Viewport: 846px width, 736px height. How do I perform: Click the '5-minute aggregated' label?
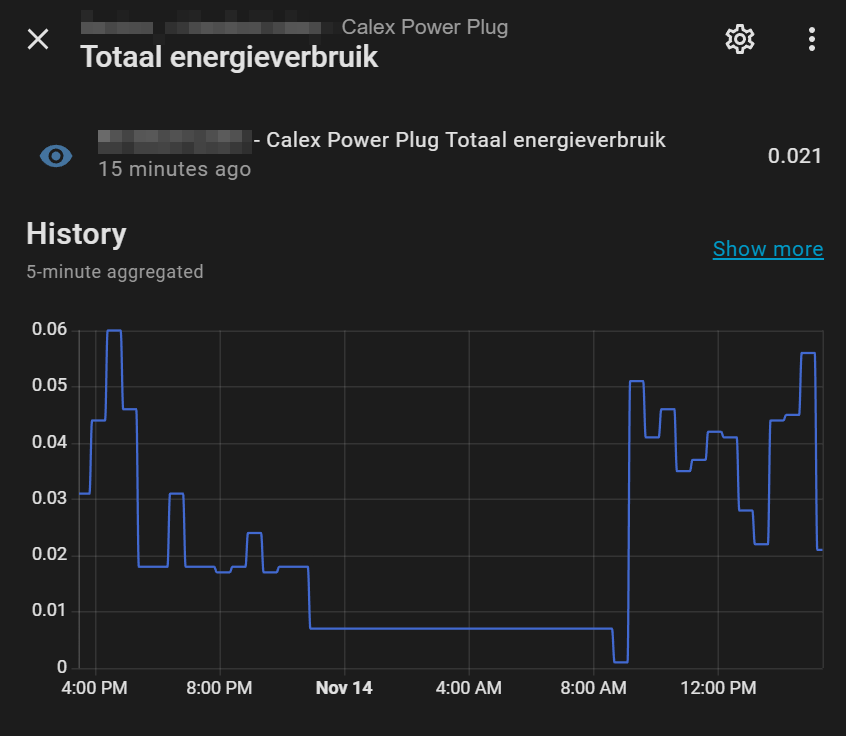coord(115,272)
